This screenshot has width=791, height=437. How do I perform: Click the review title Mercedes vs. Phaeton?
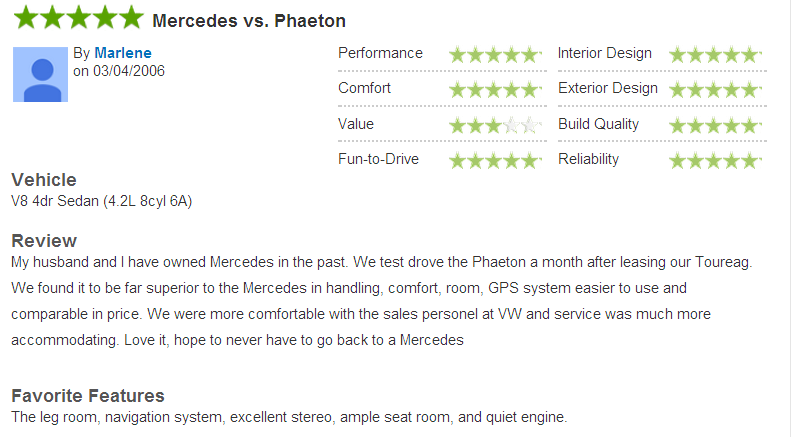pyautogui.click(x=249, y=21)
